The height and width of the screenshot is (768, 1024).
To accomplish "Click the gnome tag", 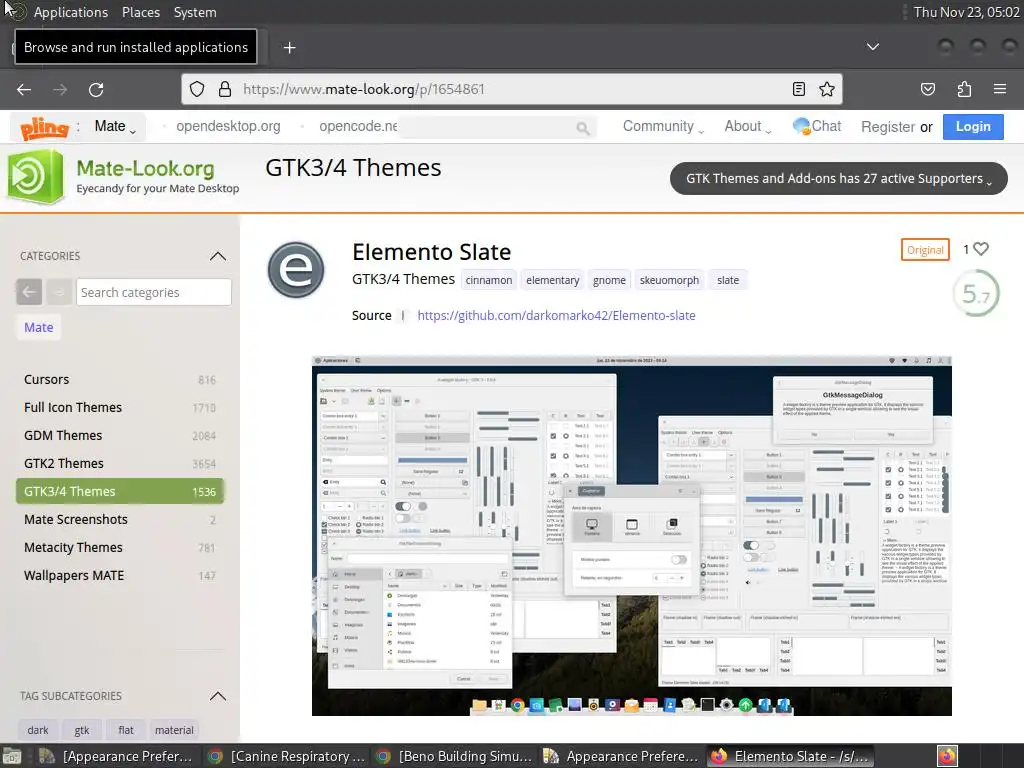I will click(609, 280).
